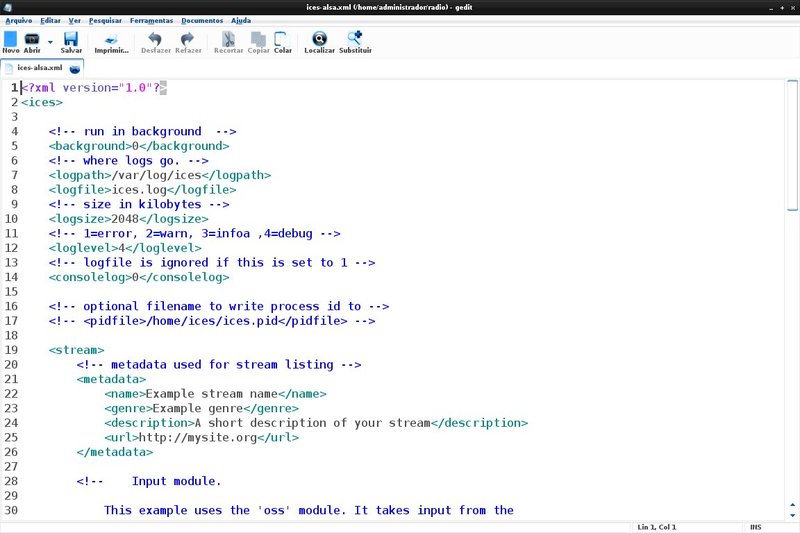The width and height of the screenshot is (800, 533).
Task: Open the Arquivo menu
Action: (x=19, y=20)
